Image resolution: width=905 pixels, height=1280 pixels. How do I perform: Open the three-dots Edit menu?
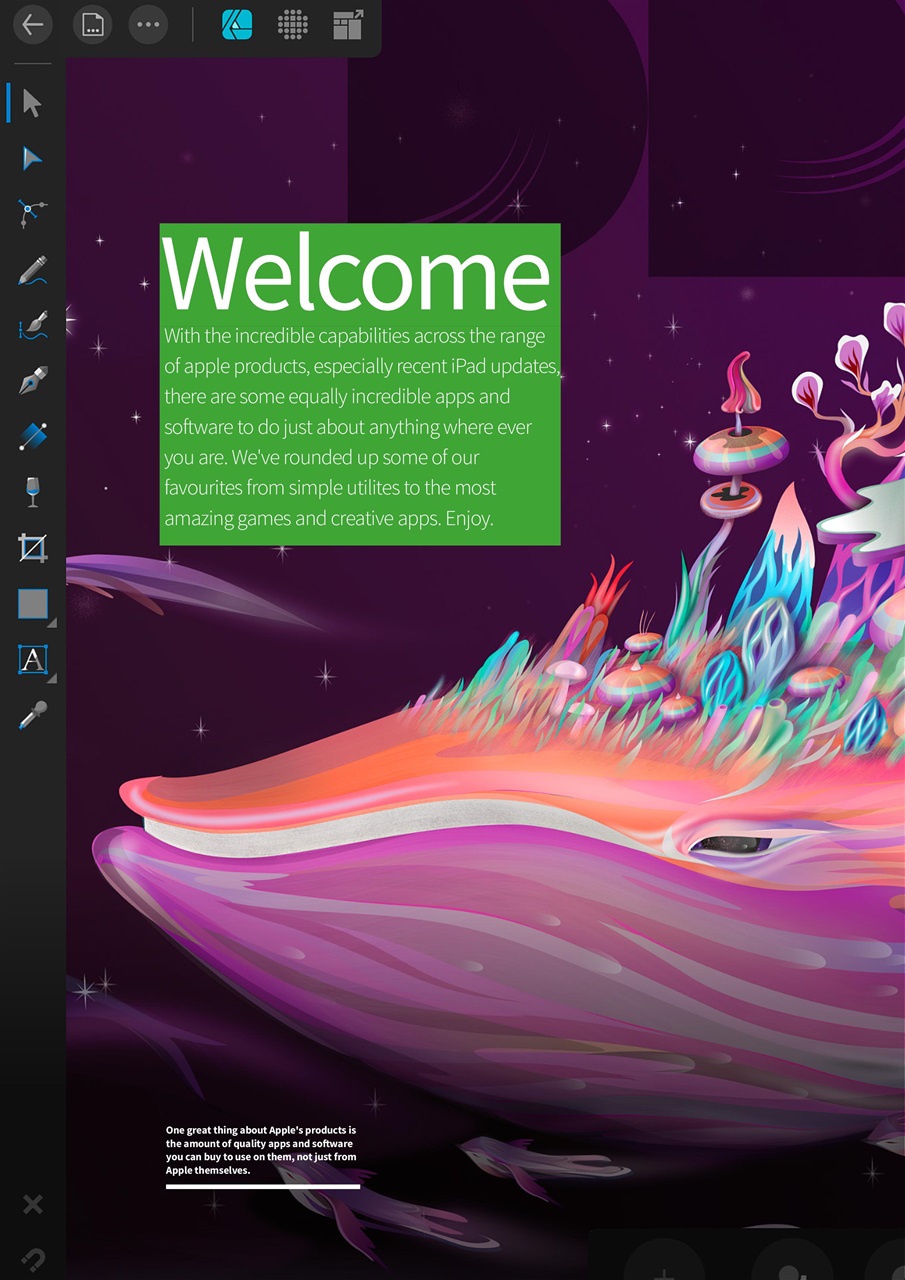click(148, 25)
